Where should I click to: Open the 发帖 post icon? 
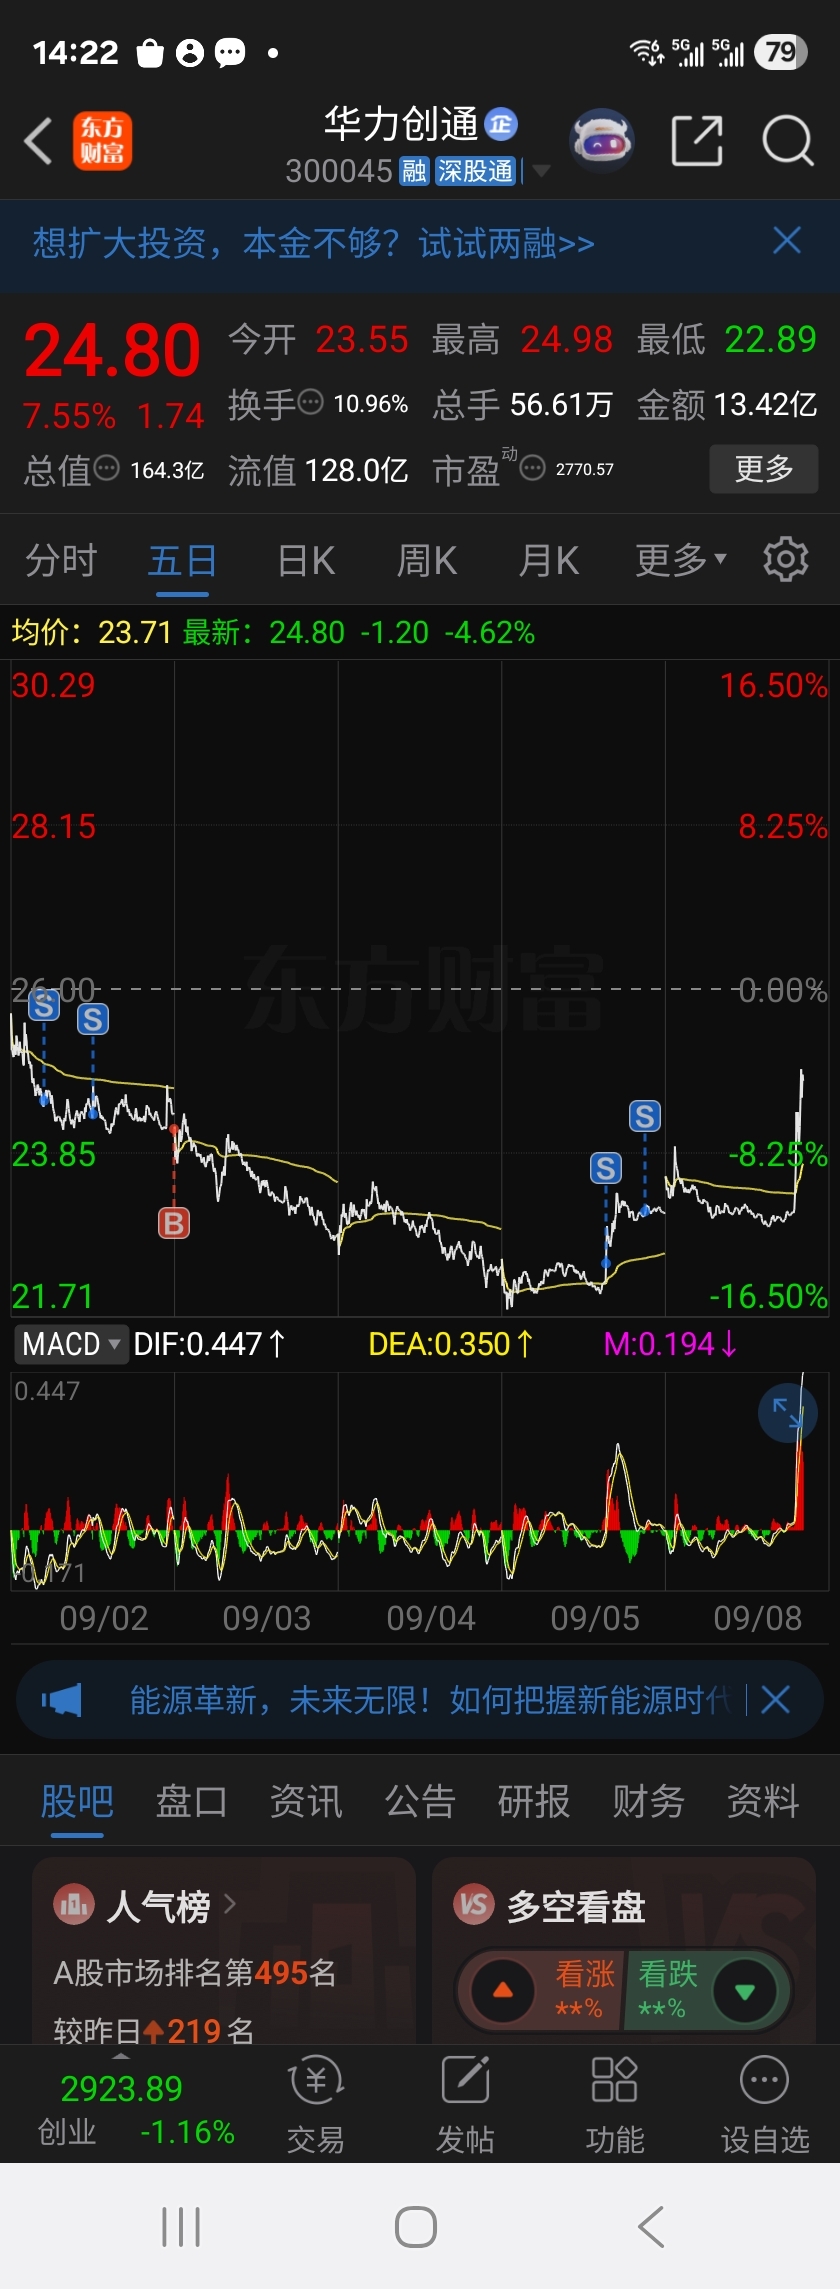tap(465, 2081)
